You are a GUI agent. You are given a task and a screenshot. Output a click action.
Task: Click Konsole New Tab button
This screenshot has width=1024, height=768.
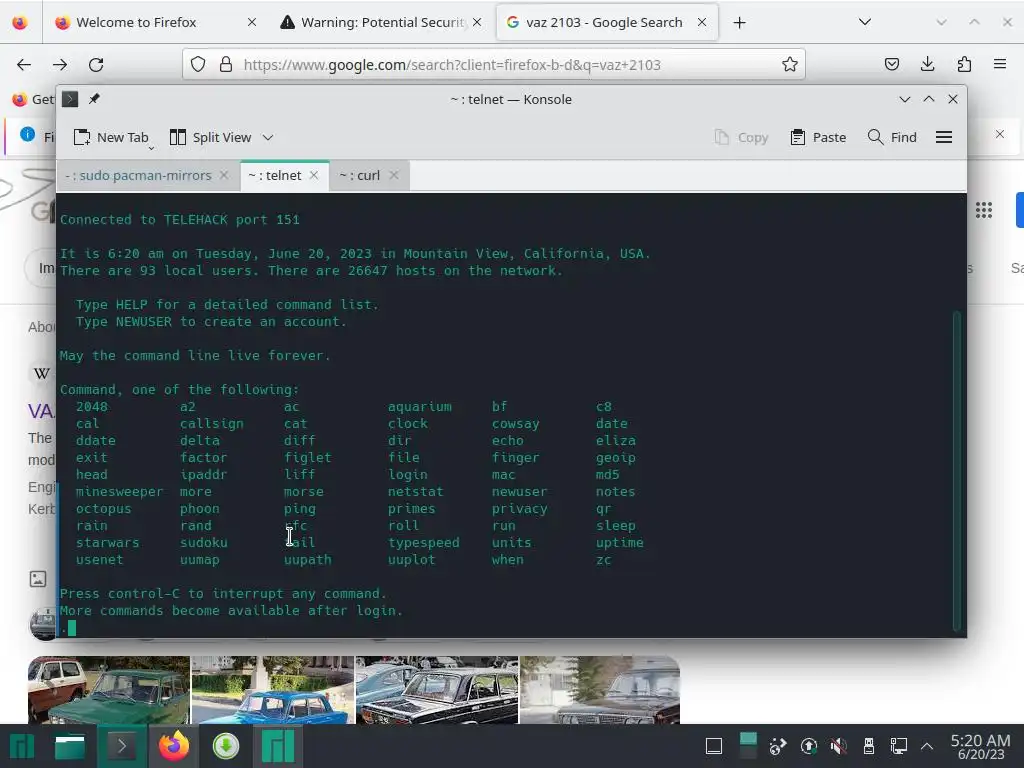[x=111, y=137]
